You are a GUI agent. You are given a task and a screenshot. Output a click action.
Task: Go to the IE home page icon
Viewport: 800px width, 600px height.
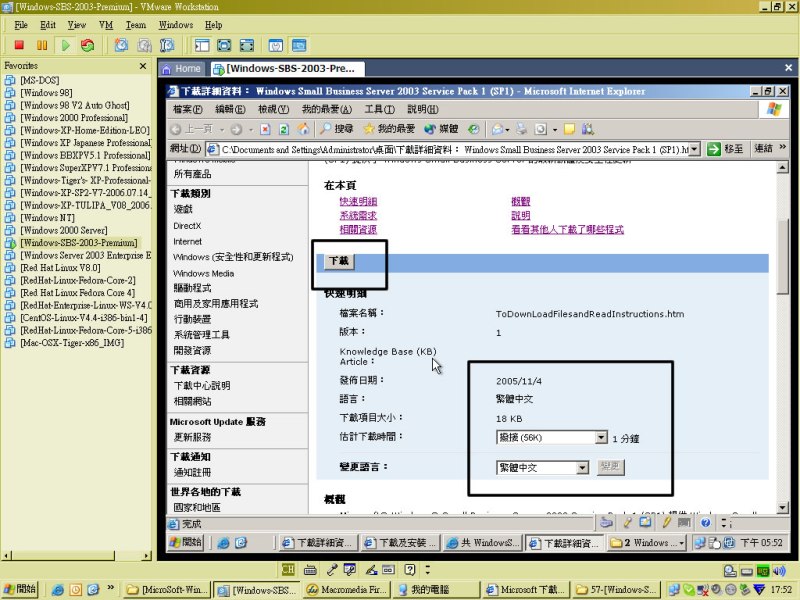[x=303, y=129]
